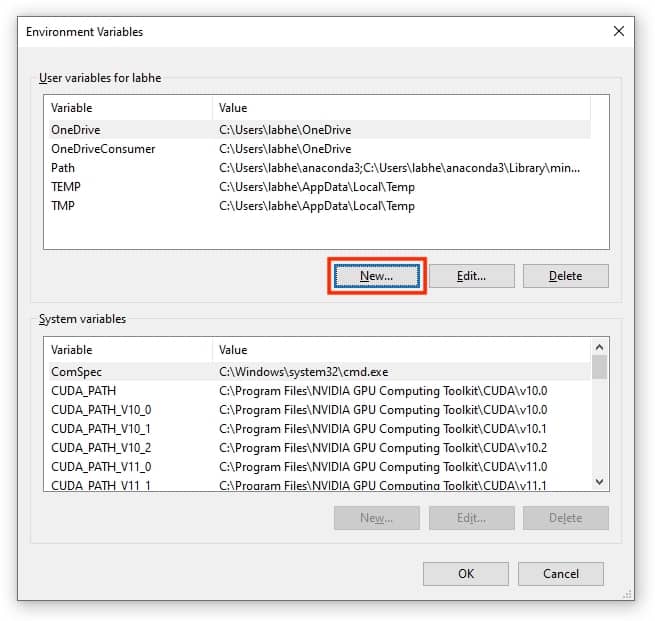
Task: Click the CUDA\v11.0 value cell
Action: [x=383, y=466]
